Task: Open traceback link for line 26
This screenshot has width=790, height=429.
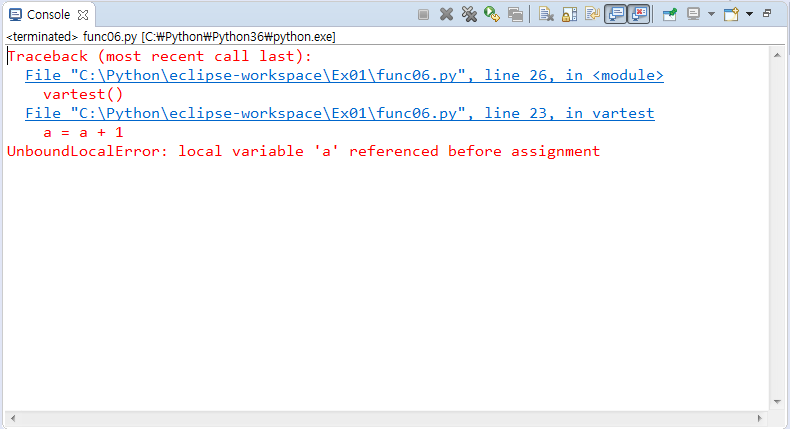Action: point(344,75)
